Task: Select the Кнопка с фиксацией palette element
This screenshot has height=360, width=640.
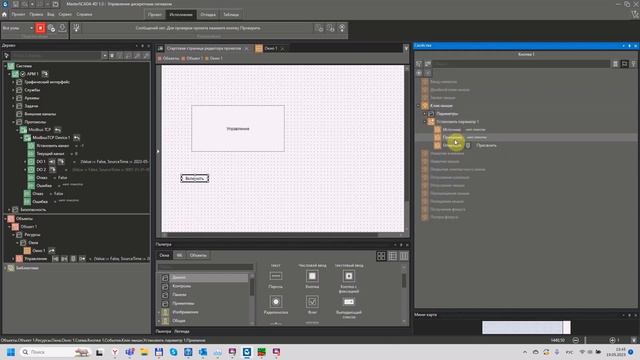Action: tap(349, 282)
